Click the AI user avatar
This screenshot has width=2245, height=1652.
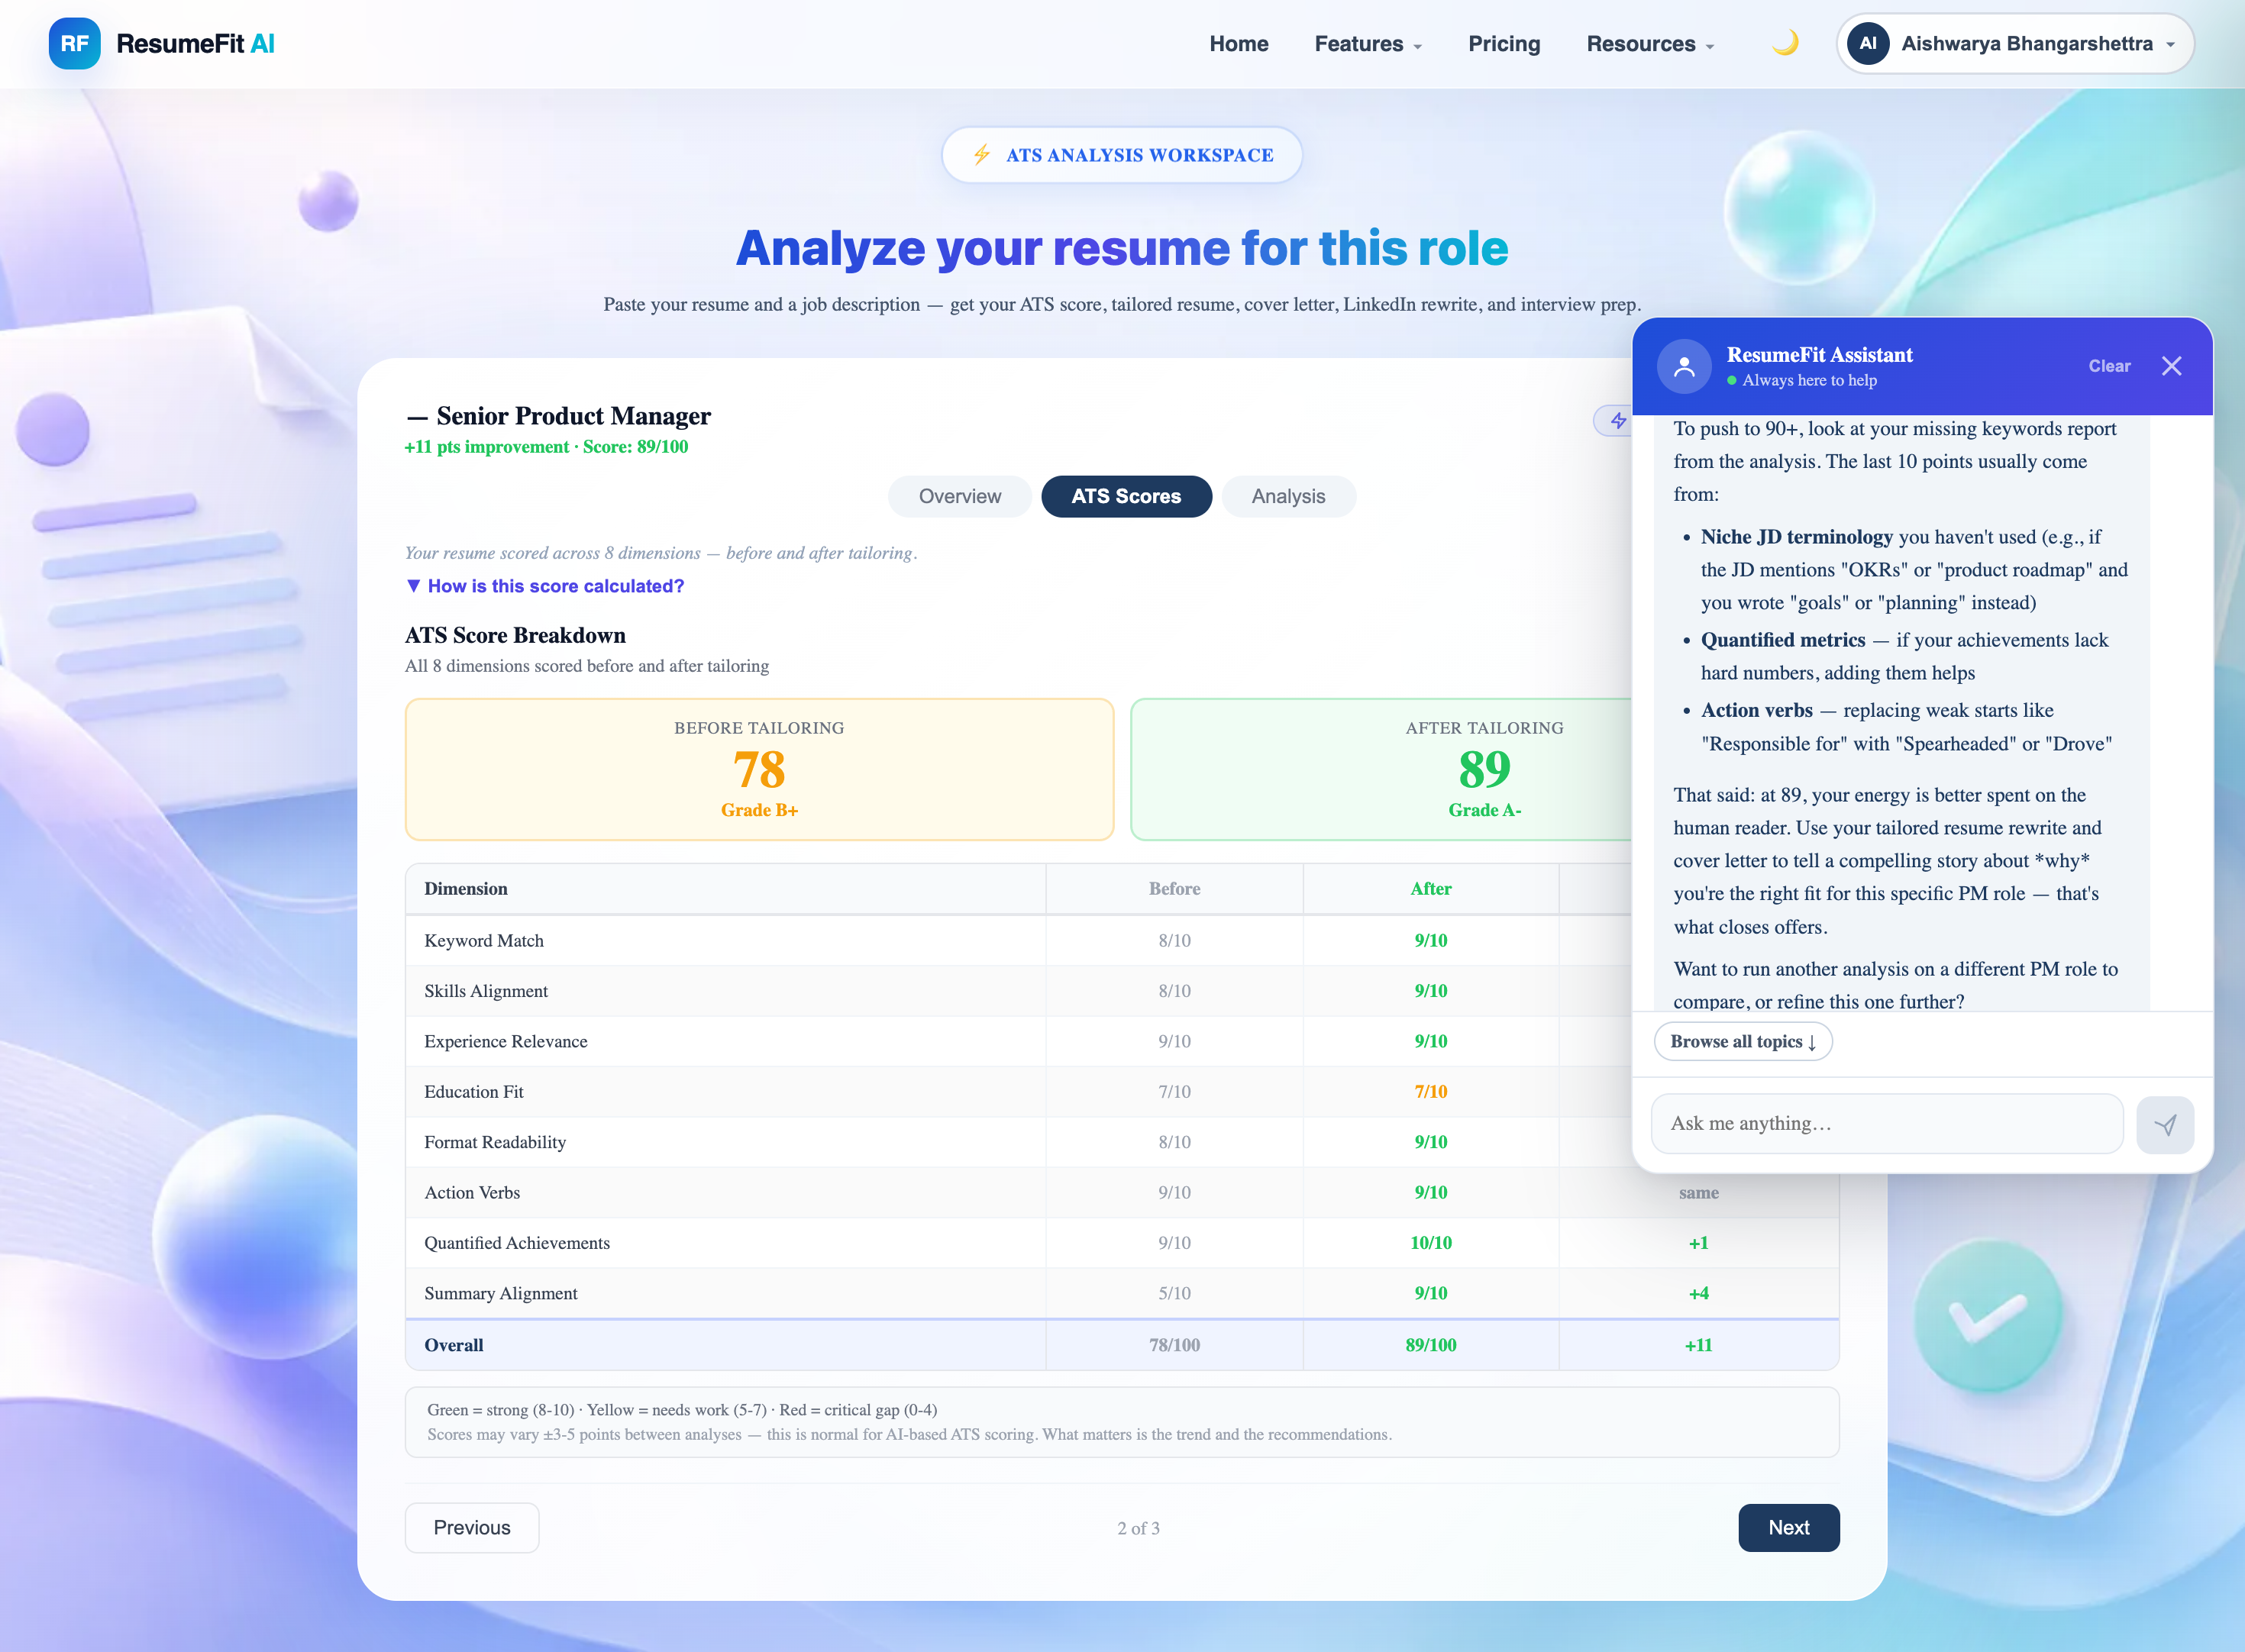point(1867,44)
